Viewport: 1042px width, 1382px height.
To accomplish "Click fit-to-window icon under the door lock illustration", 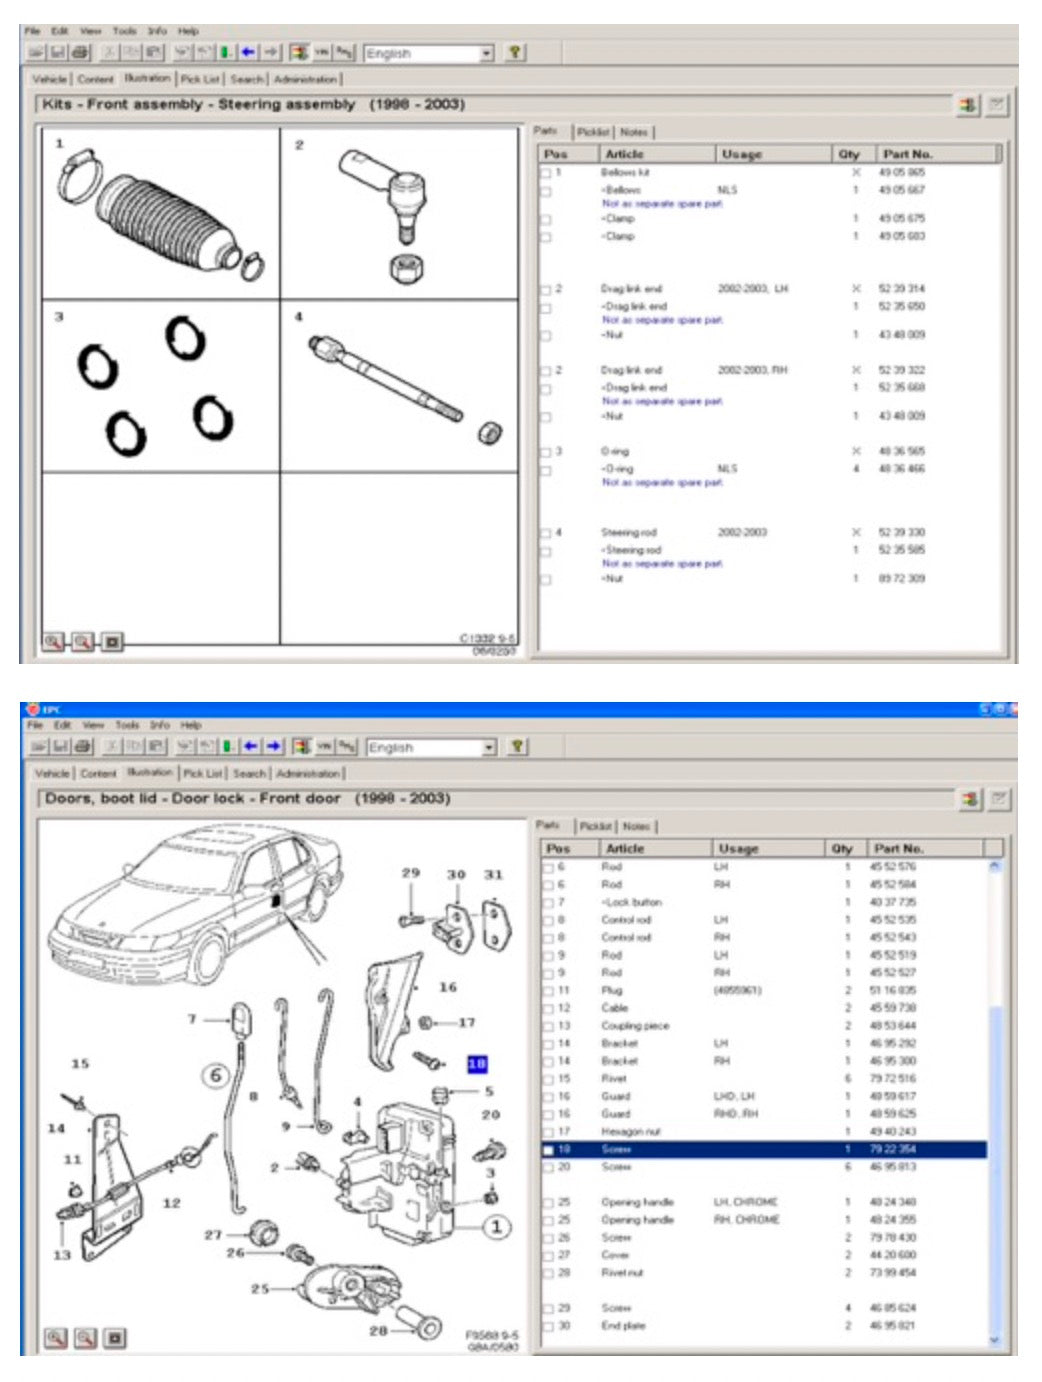I will point(115,1337).
